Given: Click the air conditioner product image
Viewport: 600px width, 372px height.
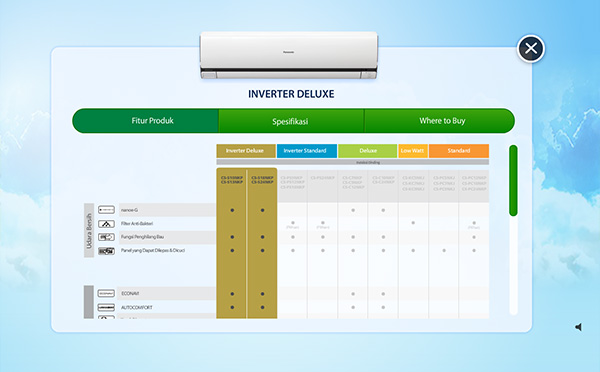Looking at the screenshot, I should (289, 55).
